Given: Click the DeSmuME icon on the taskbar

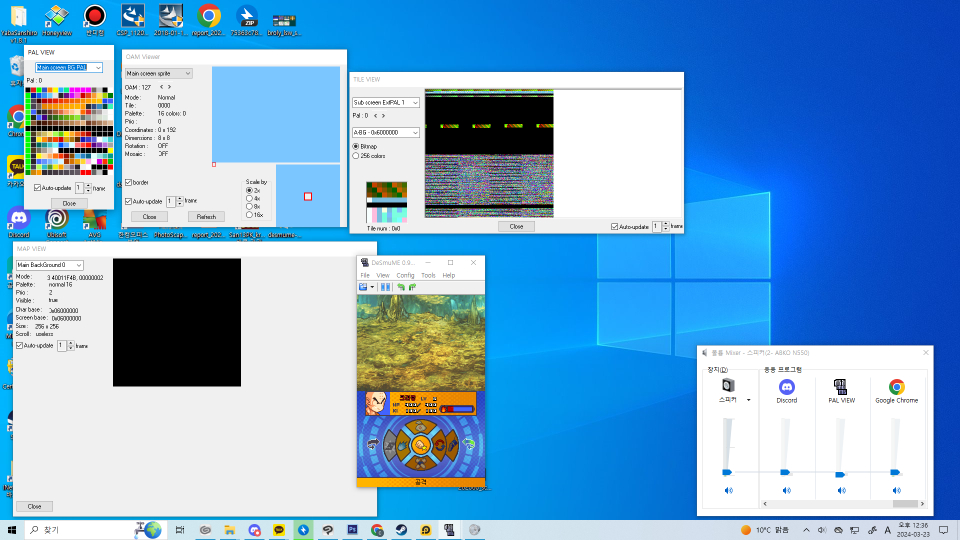Looking at the screenshot, I should tap(449, 530).
